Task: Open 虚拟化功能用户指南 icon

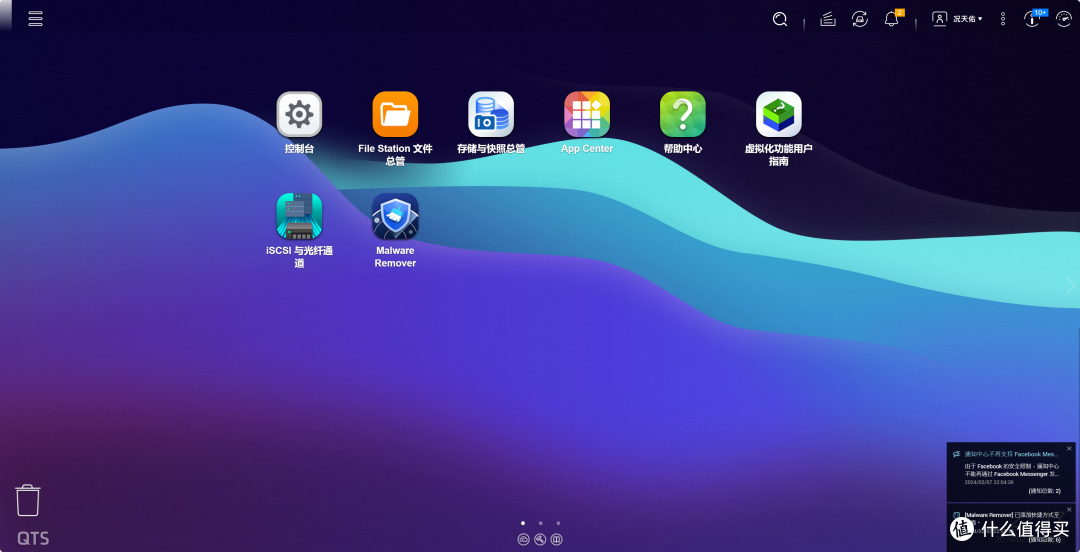Action: (778, 114)
